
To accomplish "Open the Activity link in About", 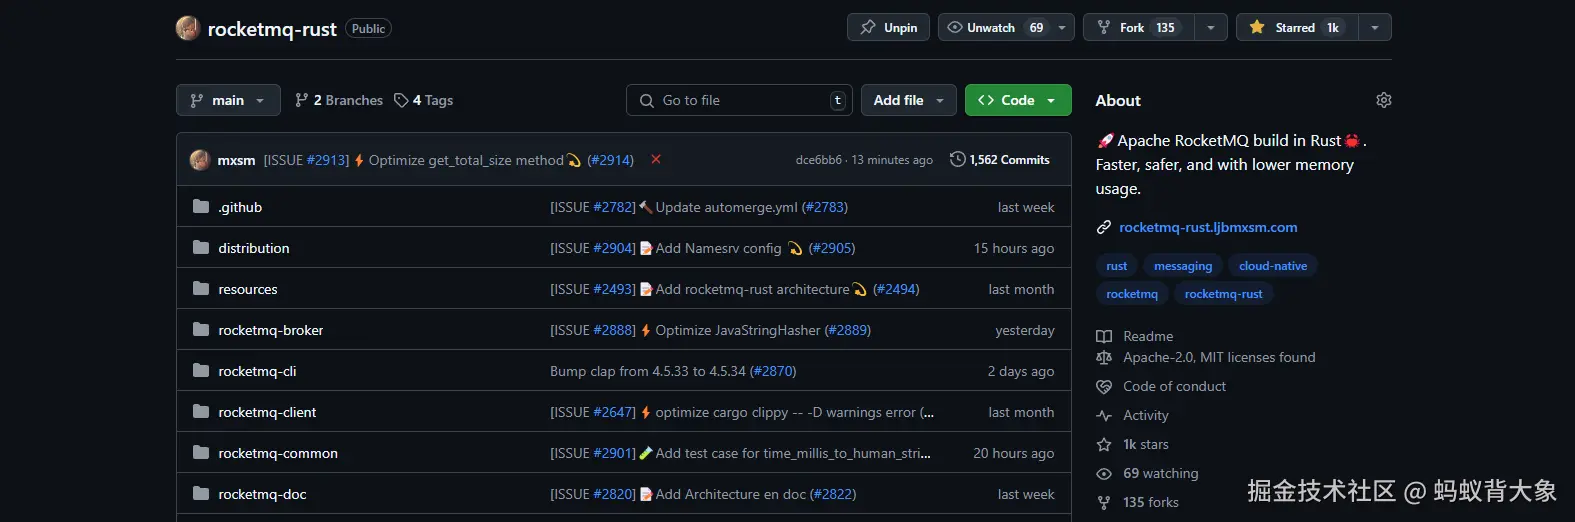I will (1145, 415).
